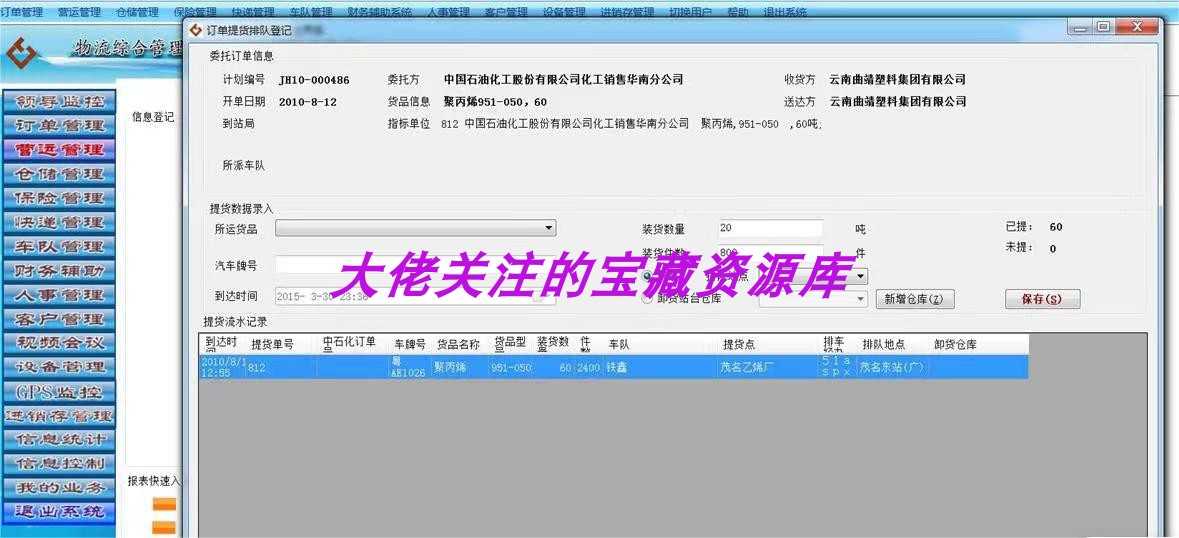Screen dimensions: 1179x538
Task: Open 人事管理 in the top menu bar
Action: point(448,12)
